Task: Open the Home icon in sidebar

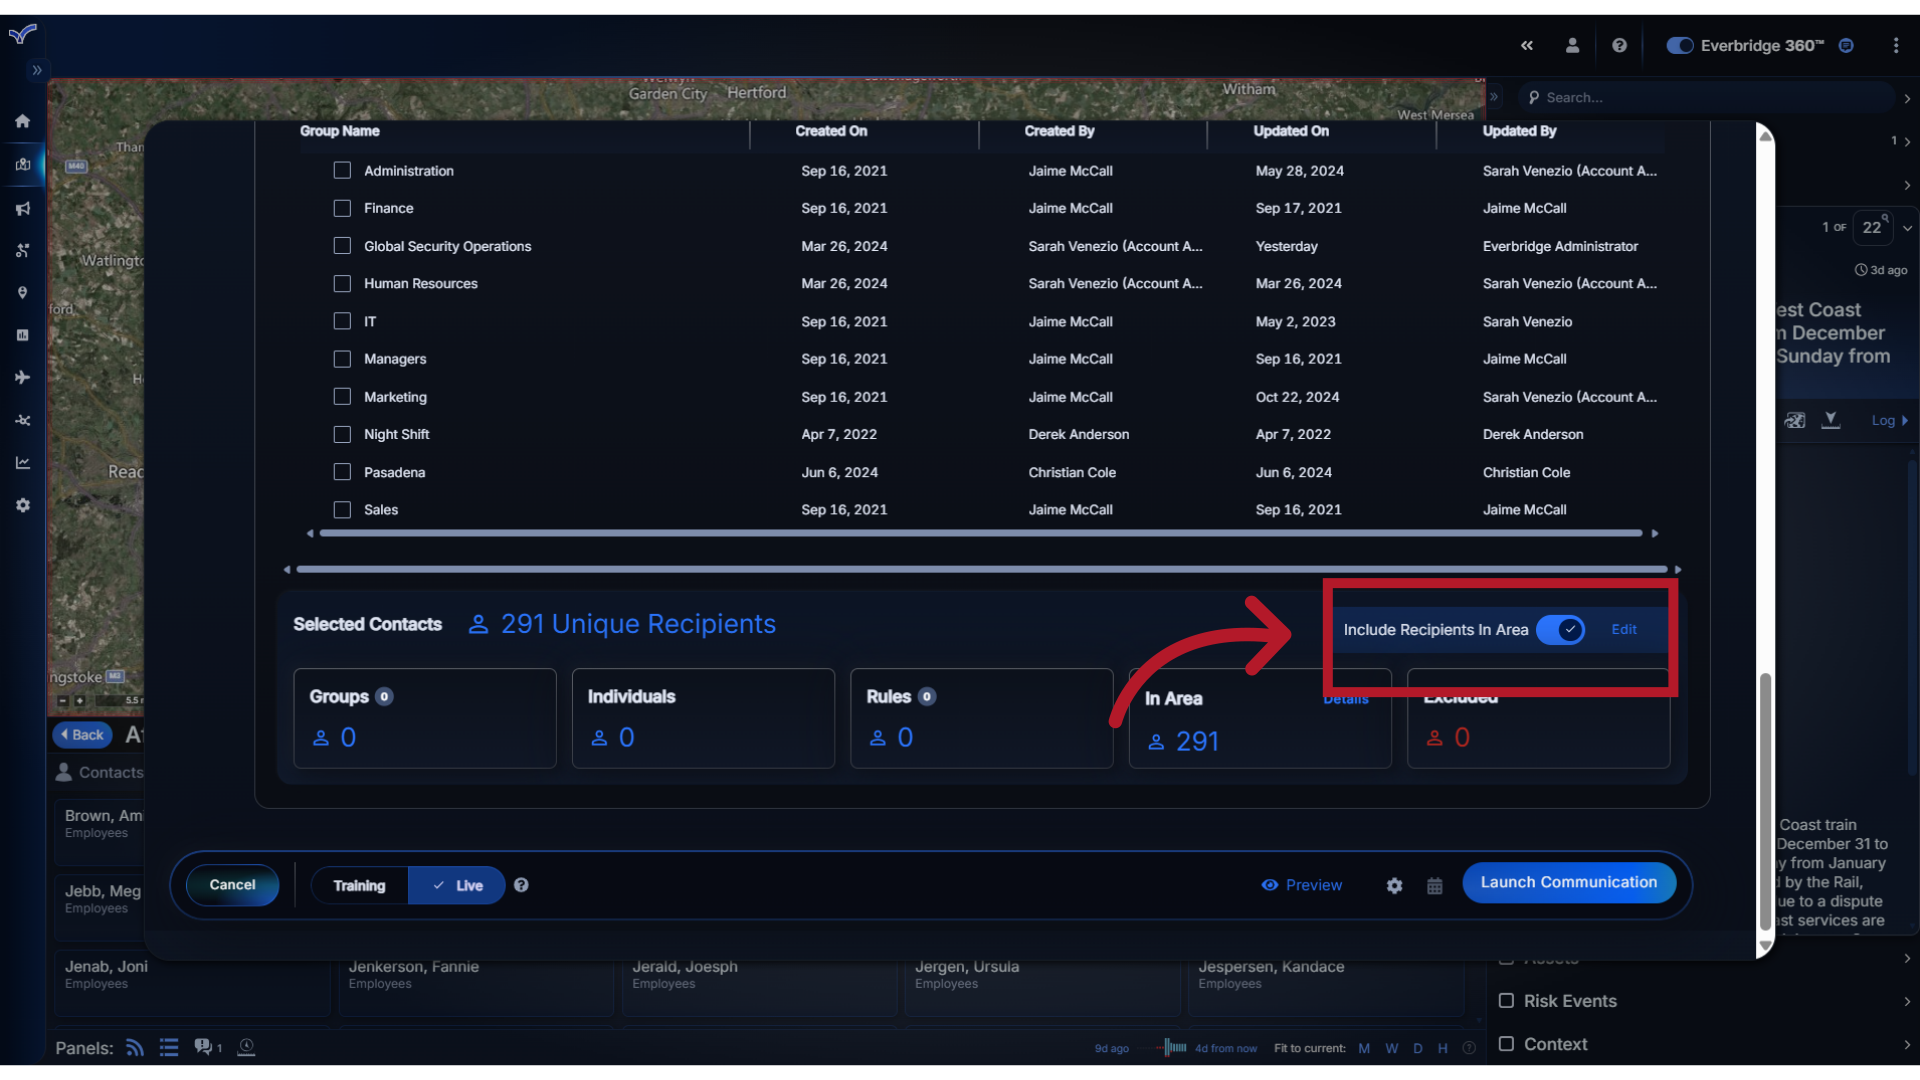Action: (x=22, y=120)
